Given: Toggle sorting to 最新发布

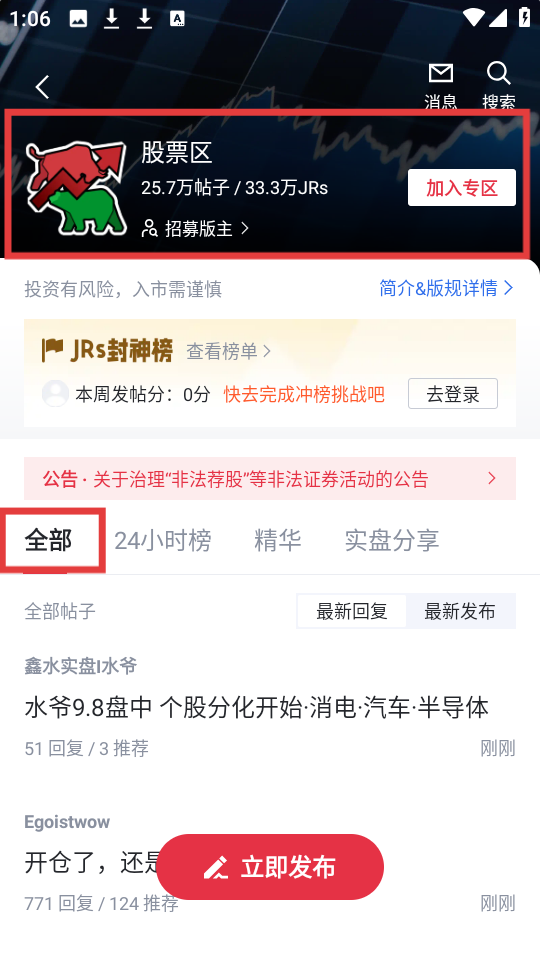Looking at the screenshot, I should point(460,611).
